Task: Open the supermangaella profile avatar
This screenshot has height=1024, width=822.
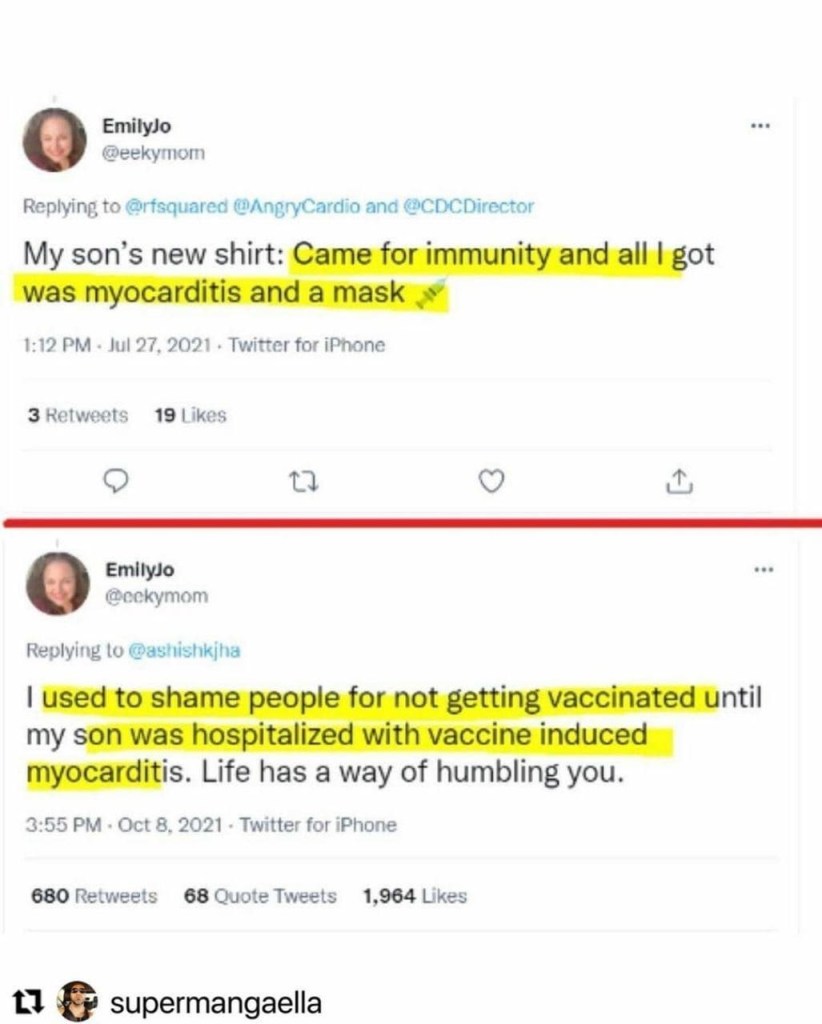Action: pos(76,1001)
